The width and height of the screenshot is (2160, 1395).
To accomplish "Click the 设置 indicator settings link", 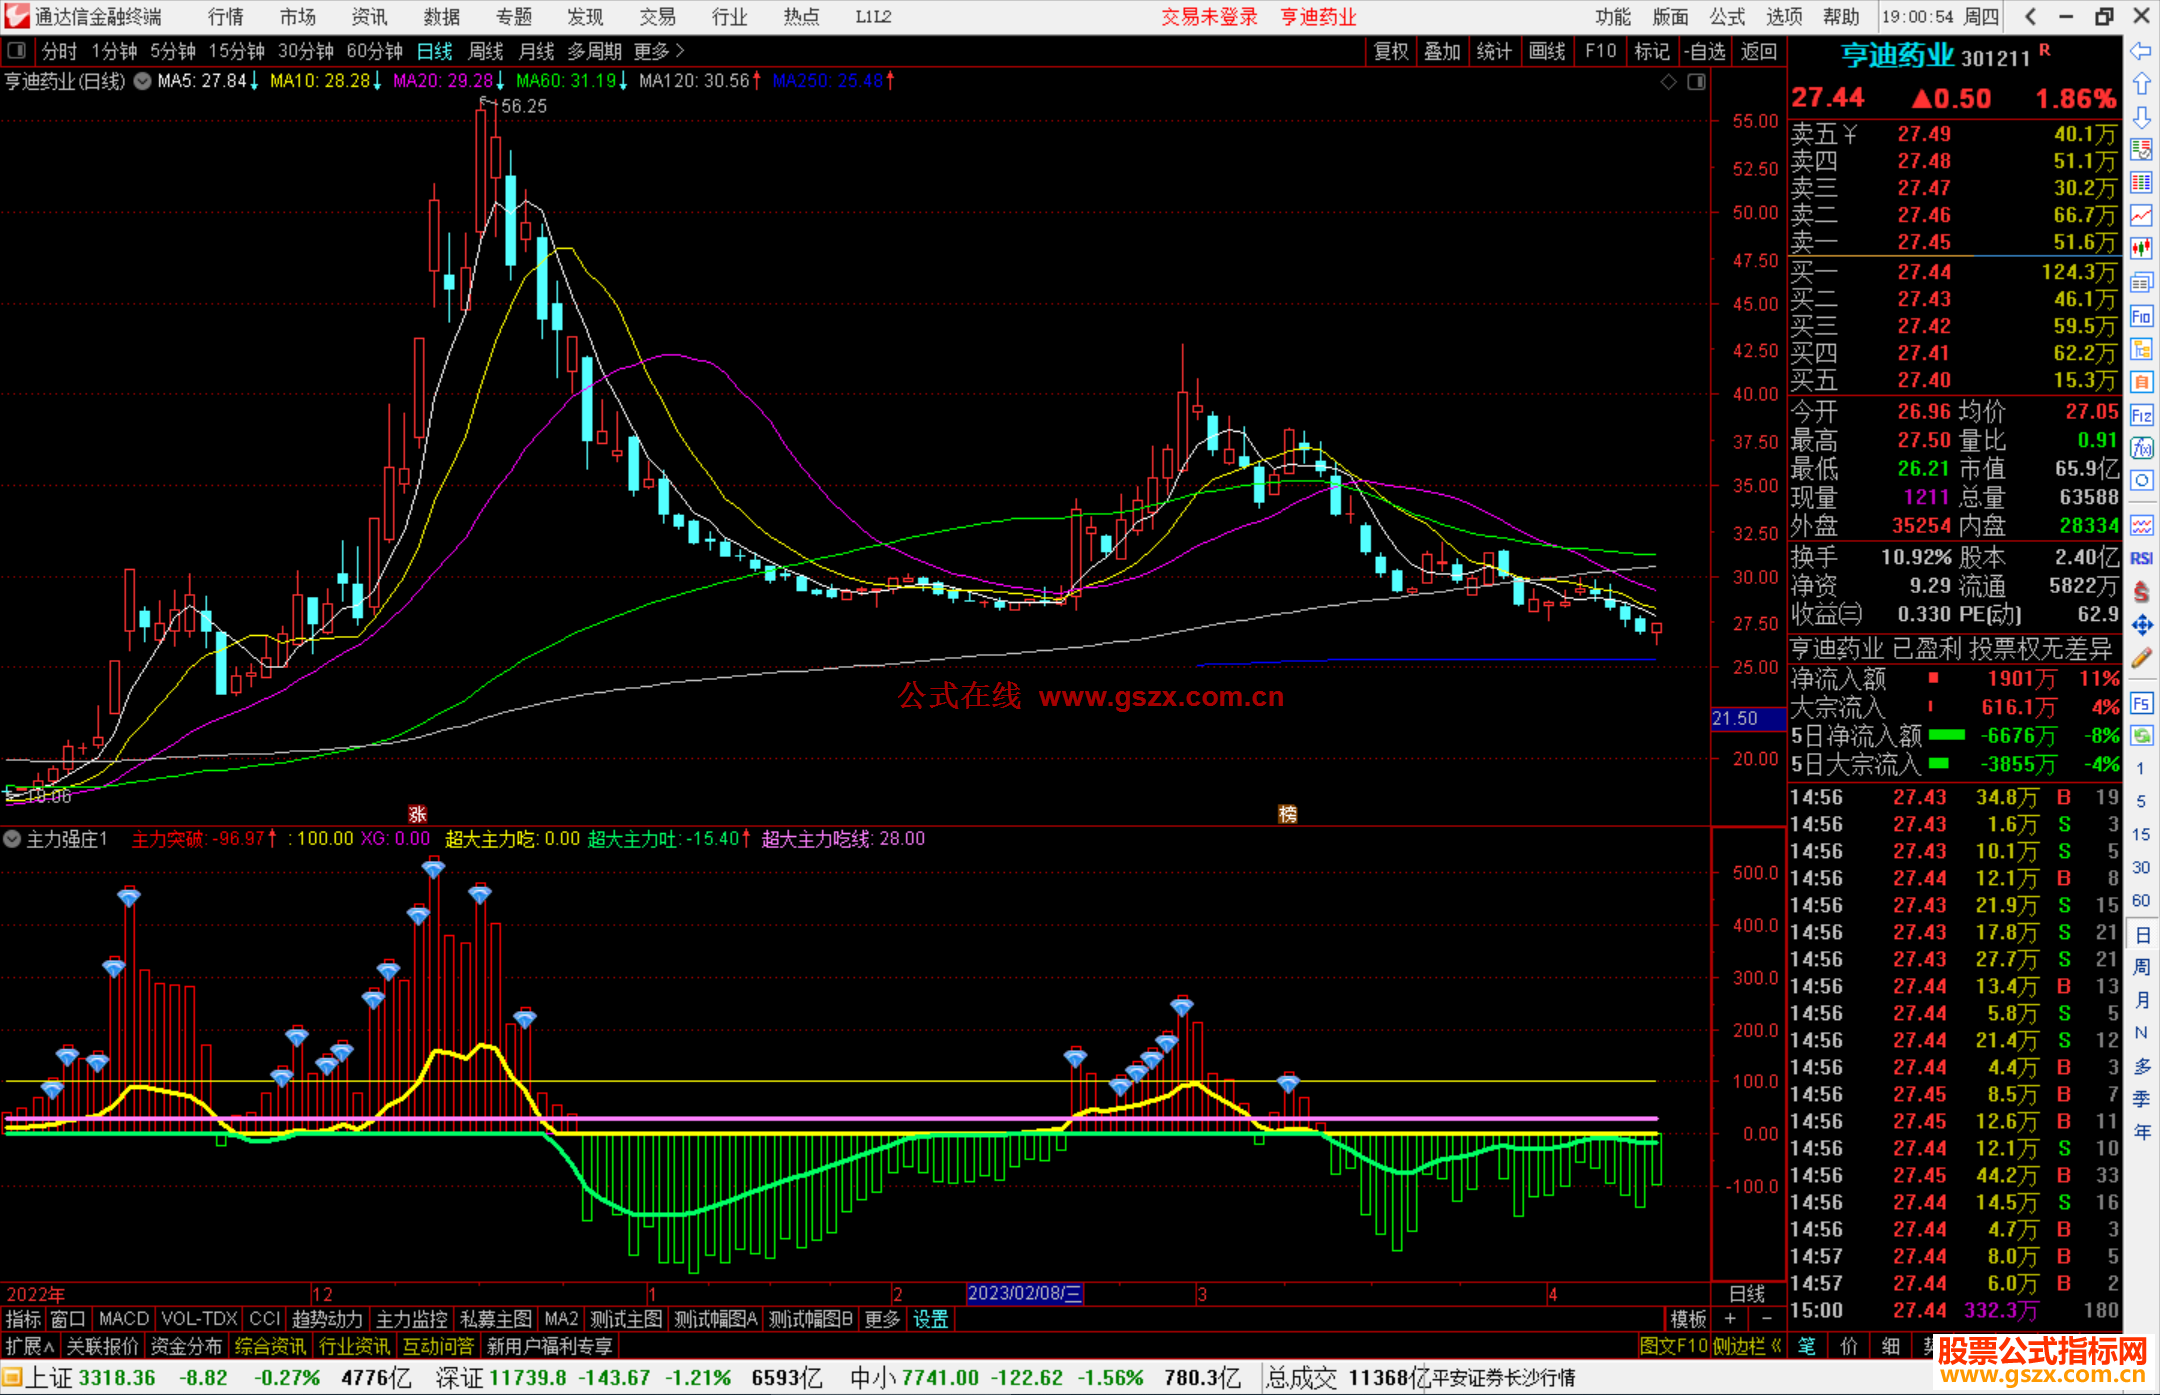I will point(930,1319).
